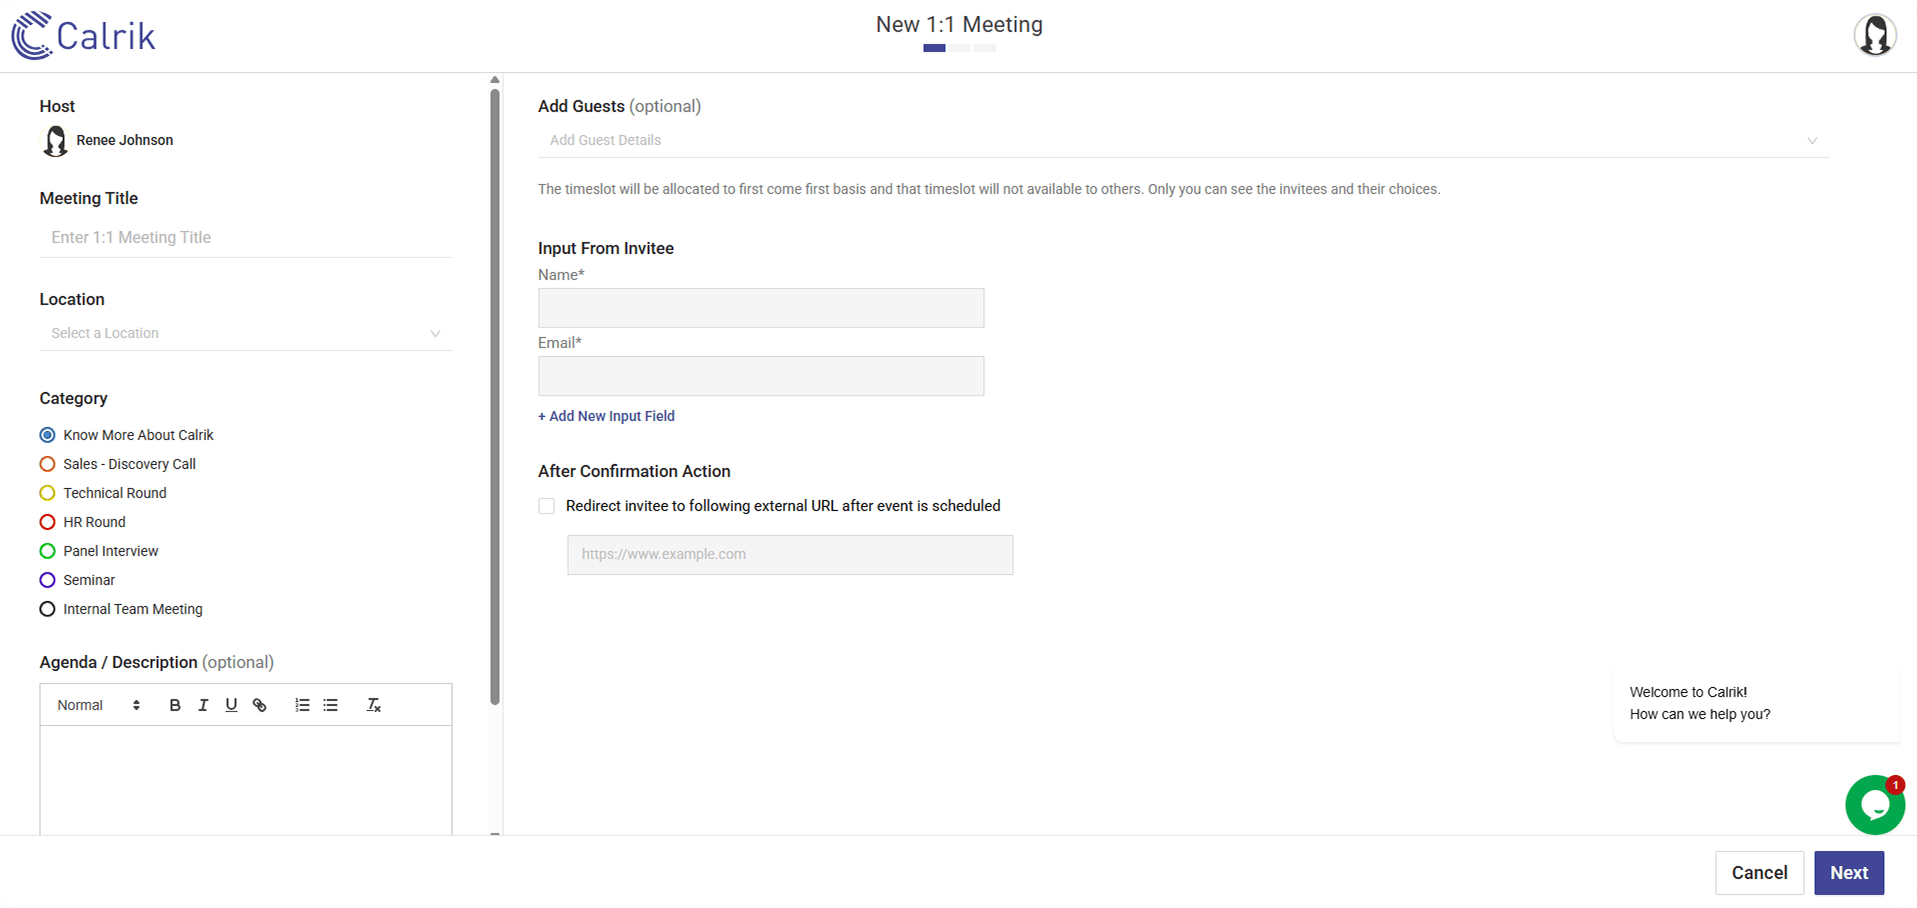1917x908 pixels.
Task: Click + Add New Input Field link
Action: (606, 416)
